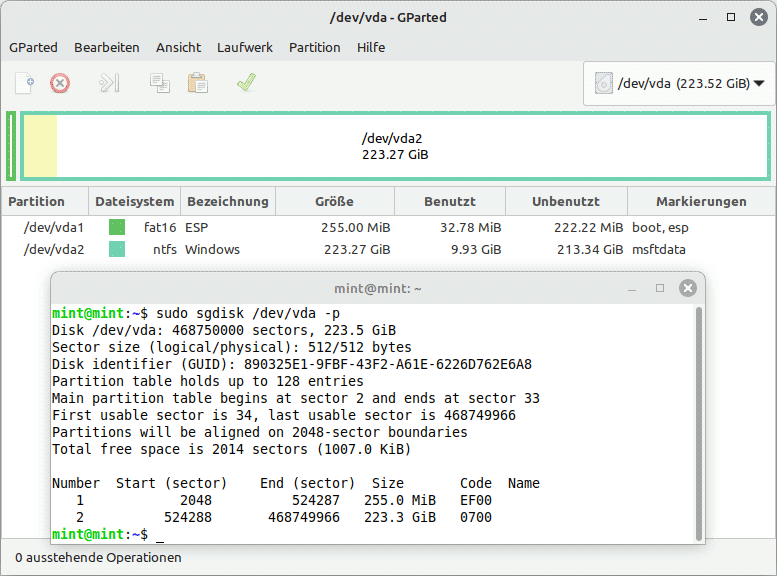Click the Paste partition clipboard icon
Image resolution: width=777 pixels, height=576 pixels.
197,83
